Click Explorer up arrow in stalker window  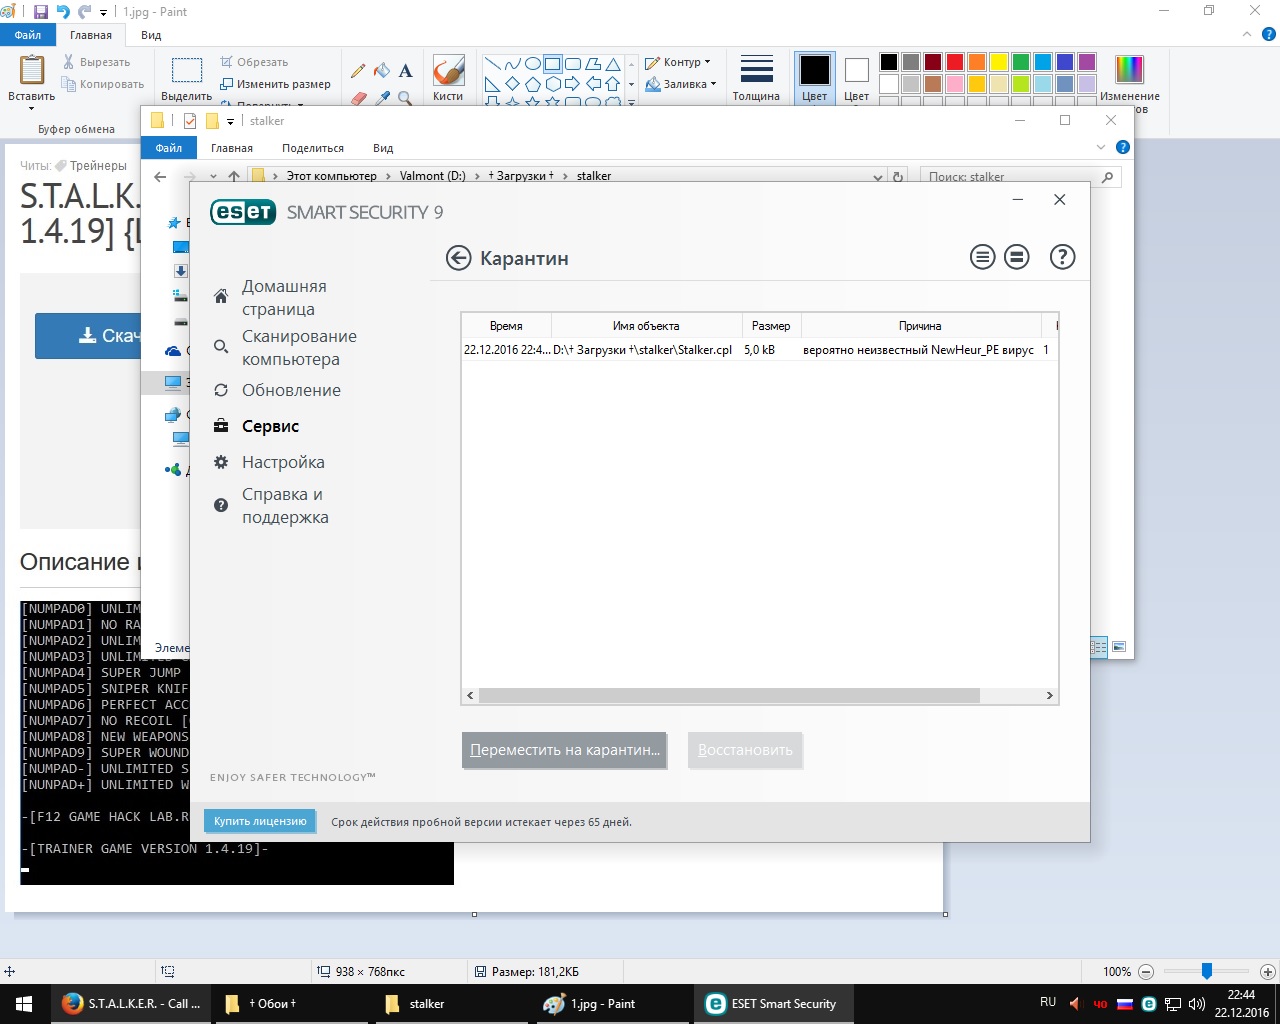pos(234,177)
